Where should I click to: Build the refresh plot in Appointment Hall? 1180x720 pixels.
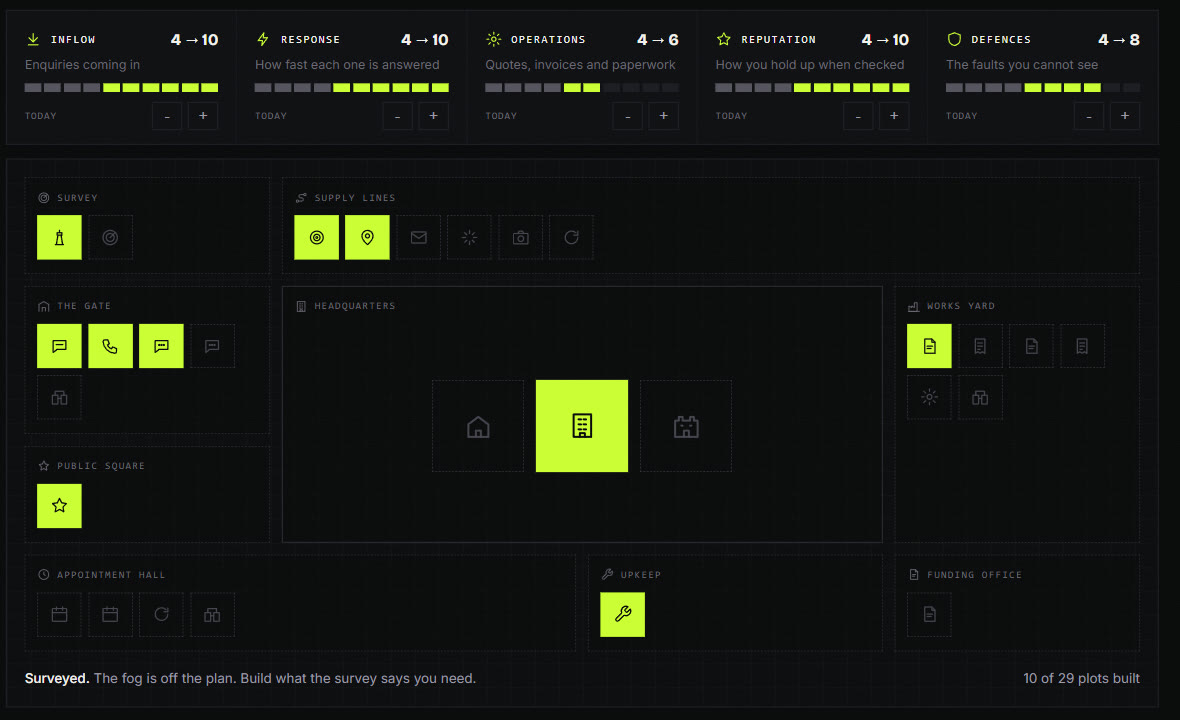click(x=161, y=615)
